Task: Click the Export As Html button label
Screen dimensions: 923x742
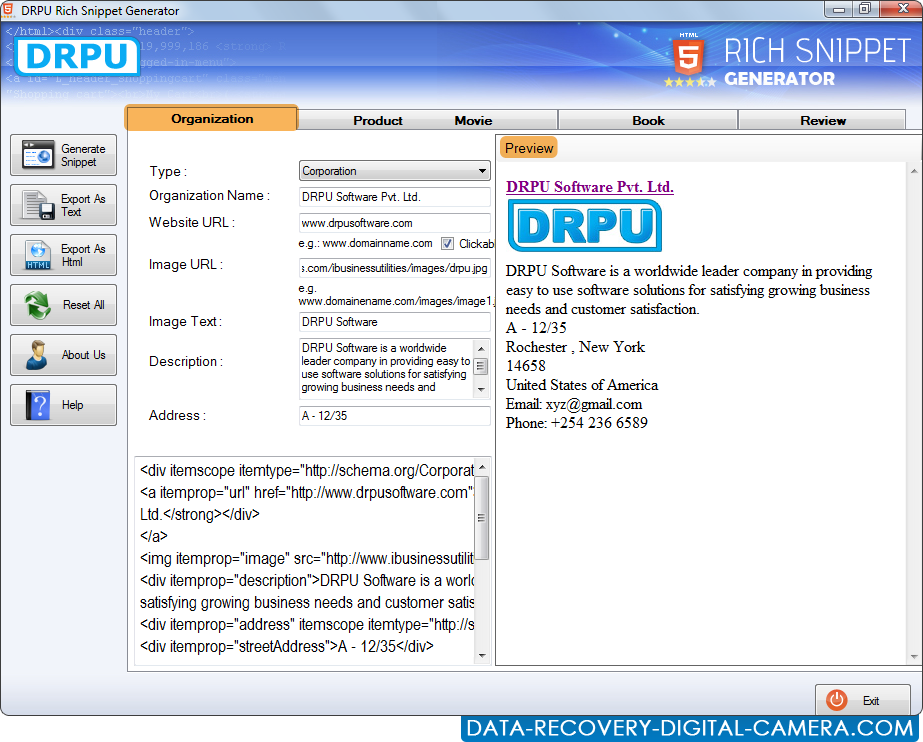Action: pyautogui.click(x=83, y=255)
